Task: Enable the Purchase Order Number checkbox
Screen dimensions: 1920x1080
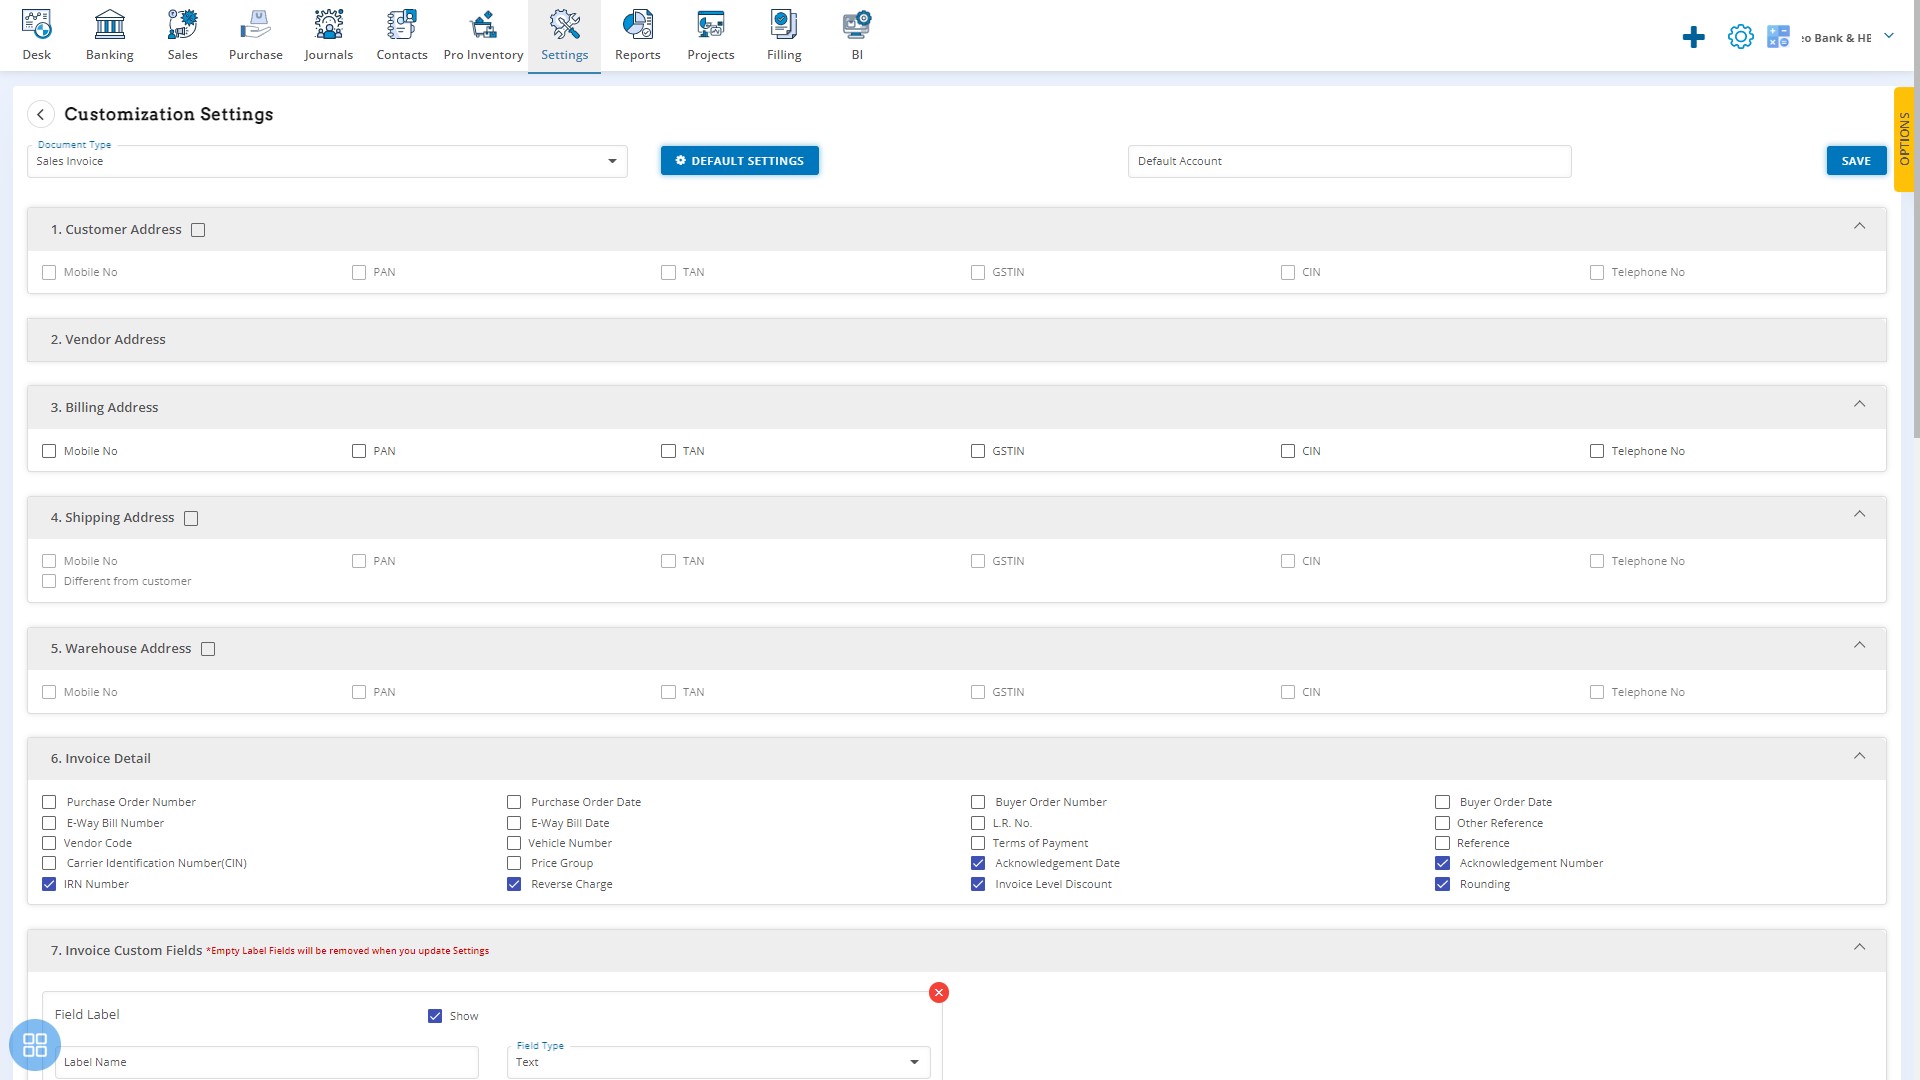Action: (x=49, y=802)
